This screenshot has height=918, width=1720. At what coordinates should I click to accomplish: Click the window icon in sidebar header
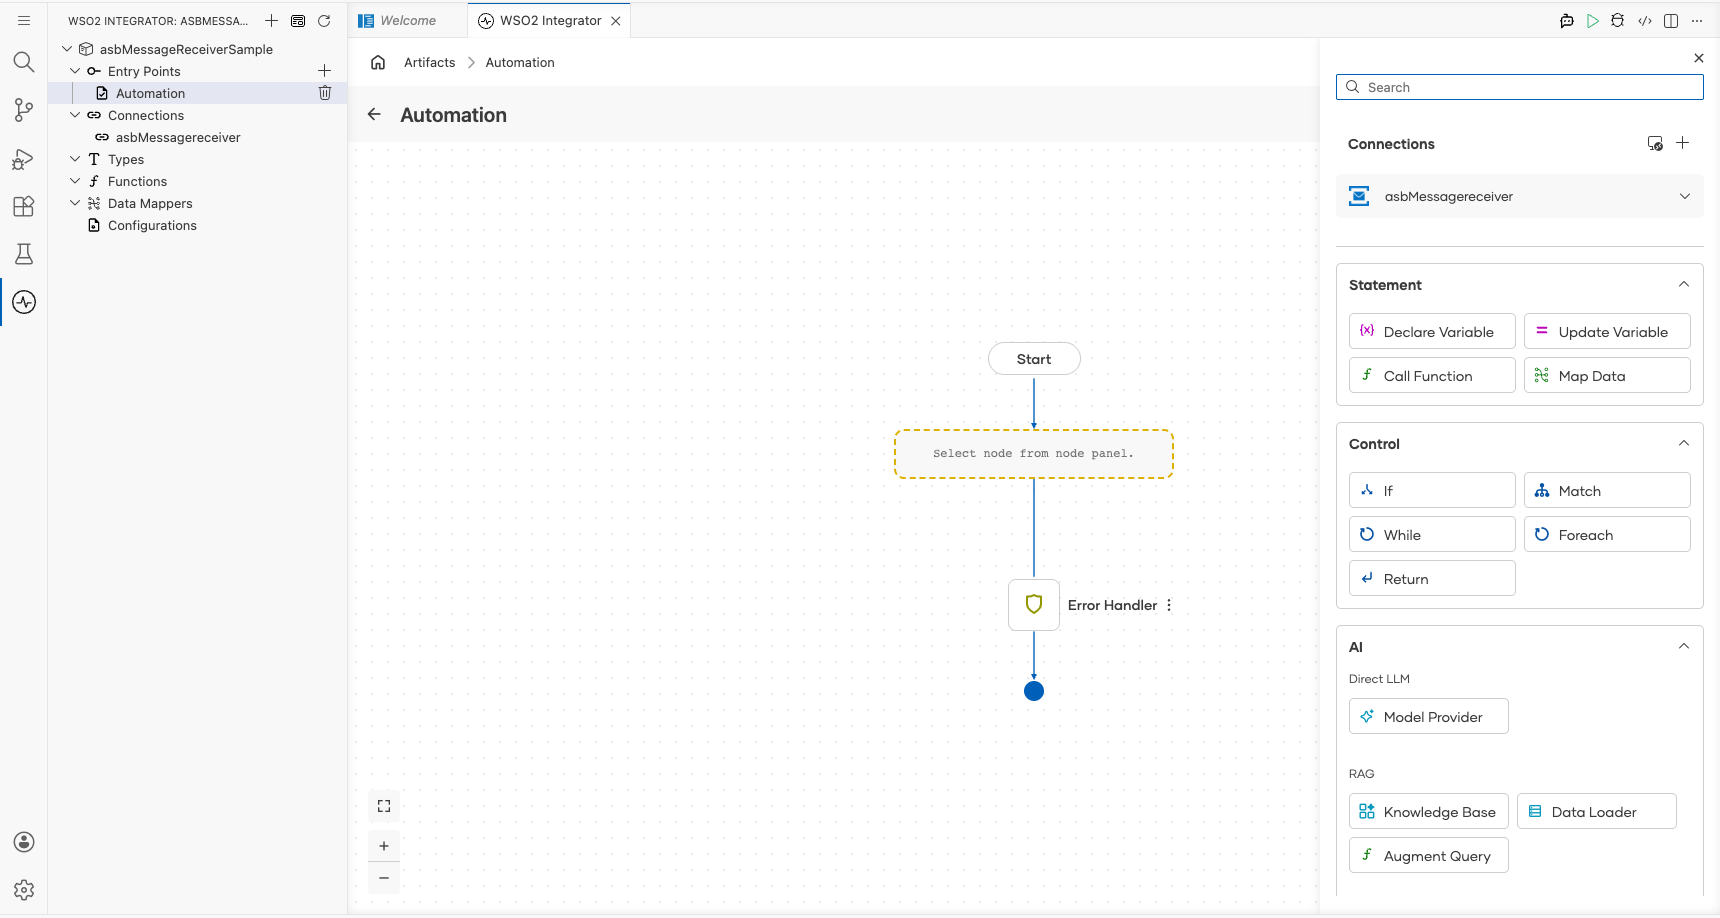point(298,20)
